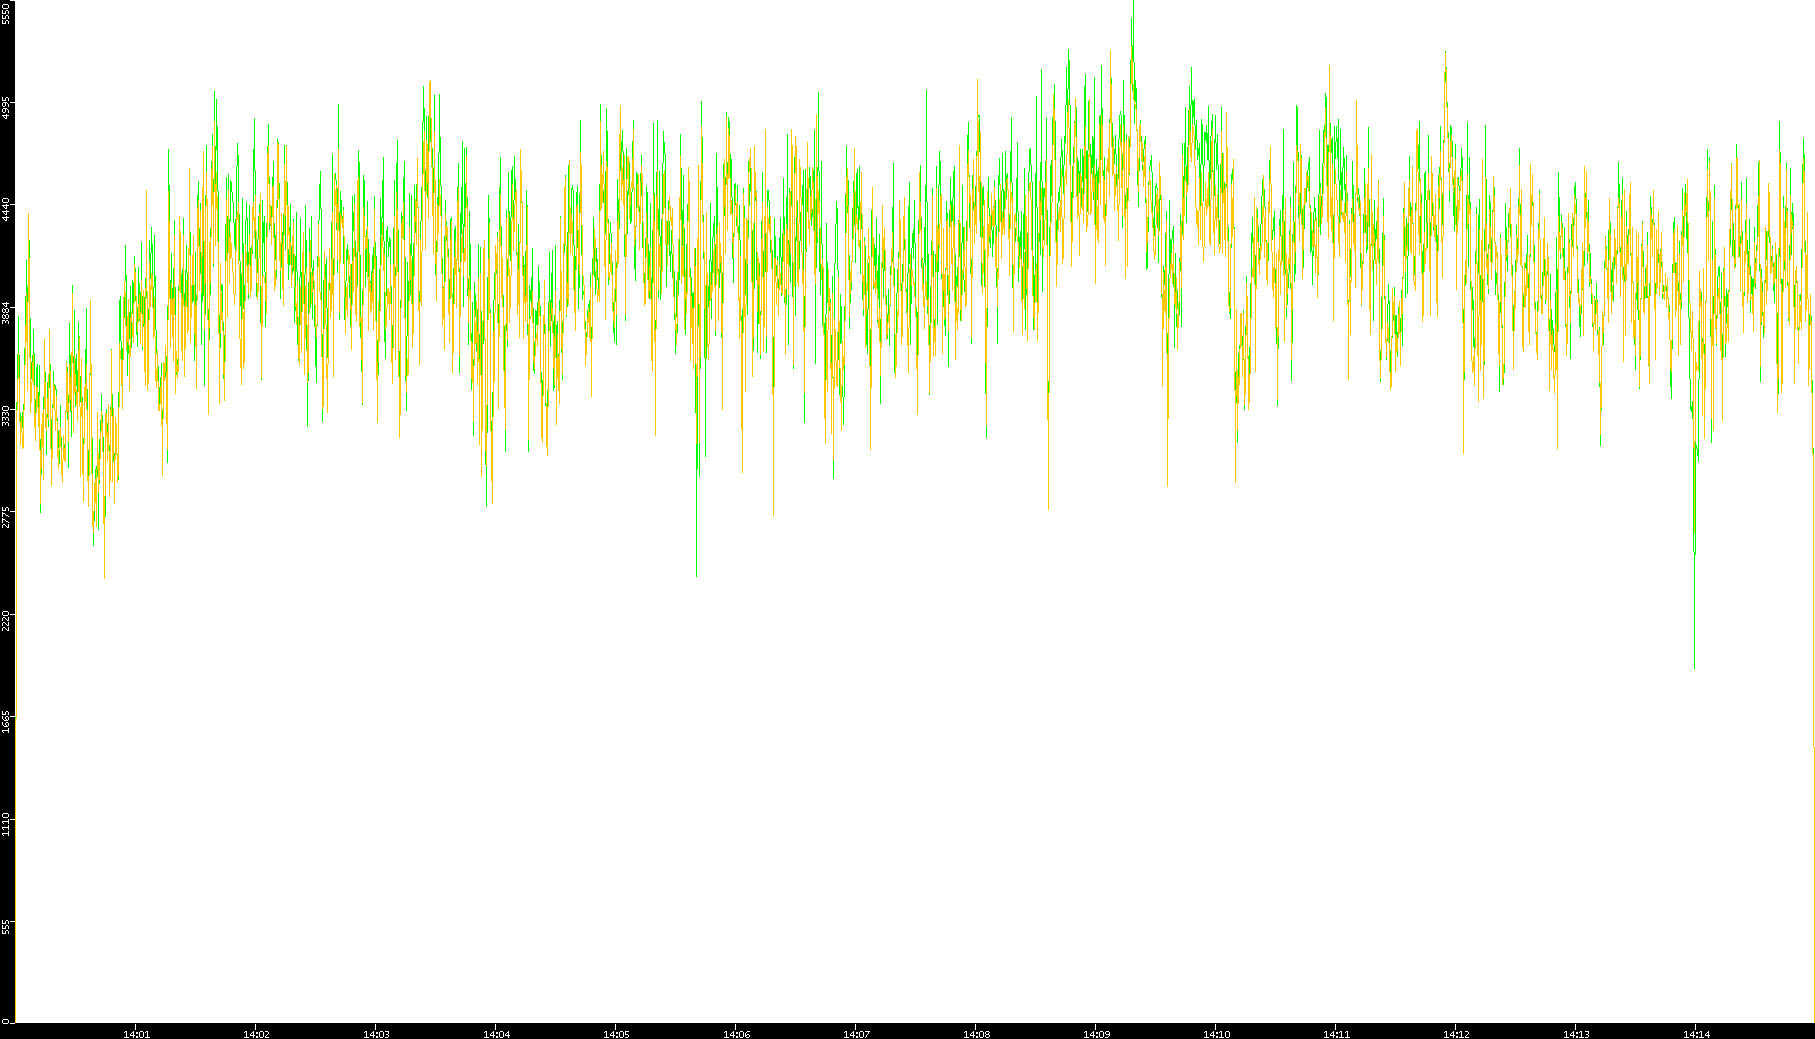Image resolution: width=1815 pixels, height=1039 pixels.
Task: Select the 14:02 tick on time axis
Action: click(256, 1034)
